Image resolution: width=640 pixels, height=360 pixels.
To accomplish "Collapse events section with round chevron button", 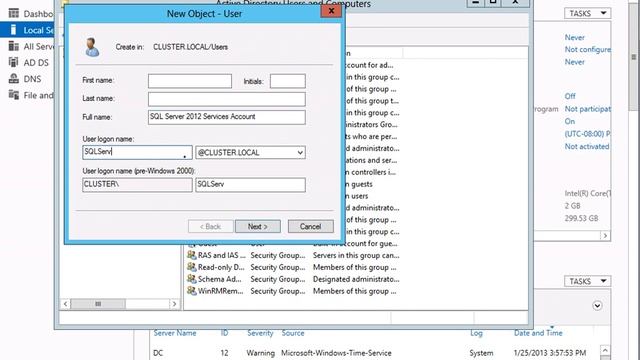I will (x=597, y=305).
